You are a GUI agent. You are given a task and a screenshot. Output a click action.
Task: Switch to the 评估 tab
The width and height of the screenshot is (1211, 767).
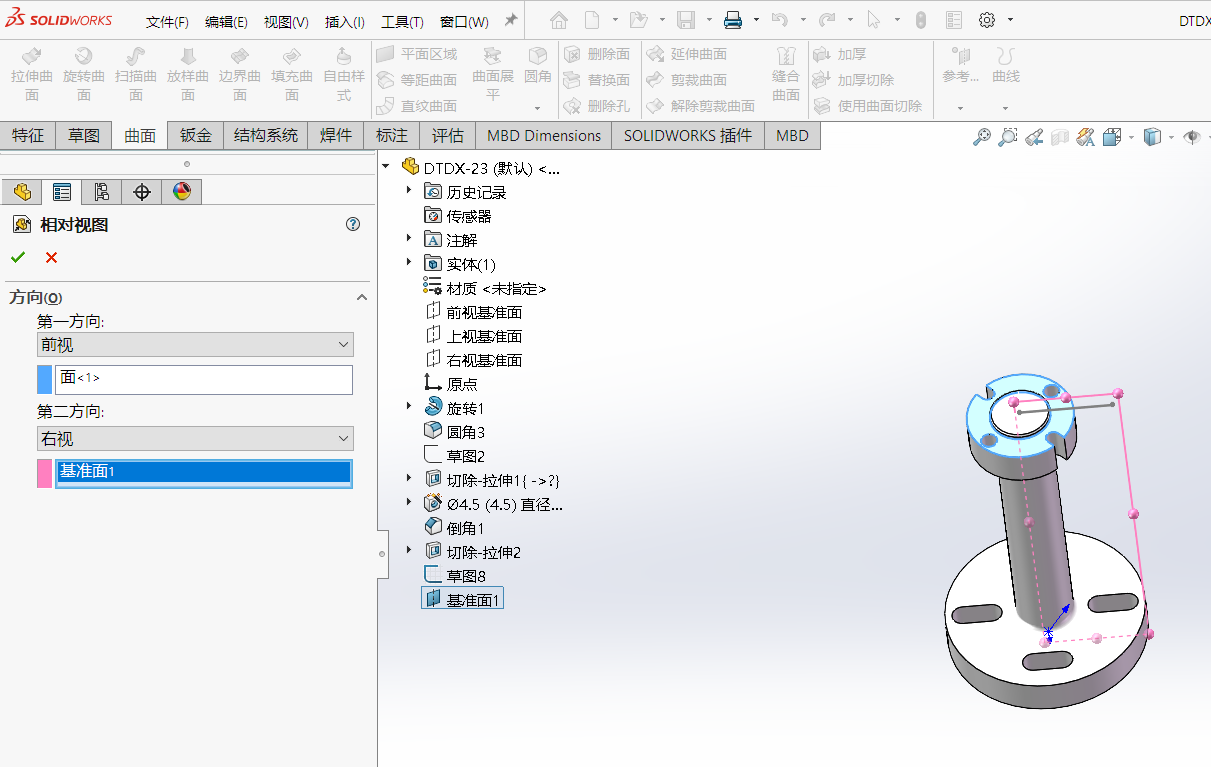pyautogui.click(x=448, y=136)
